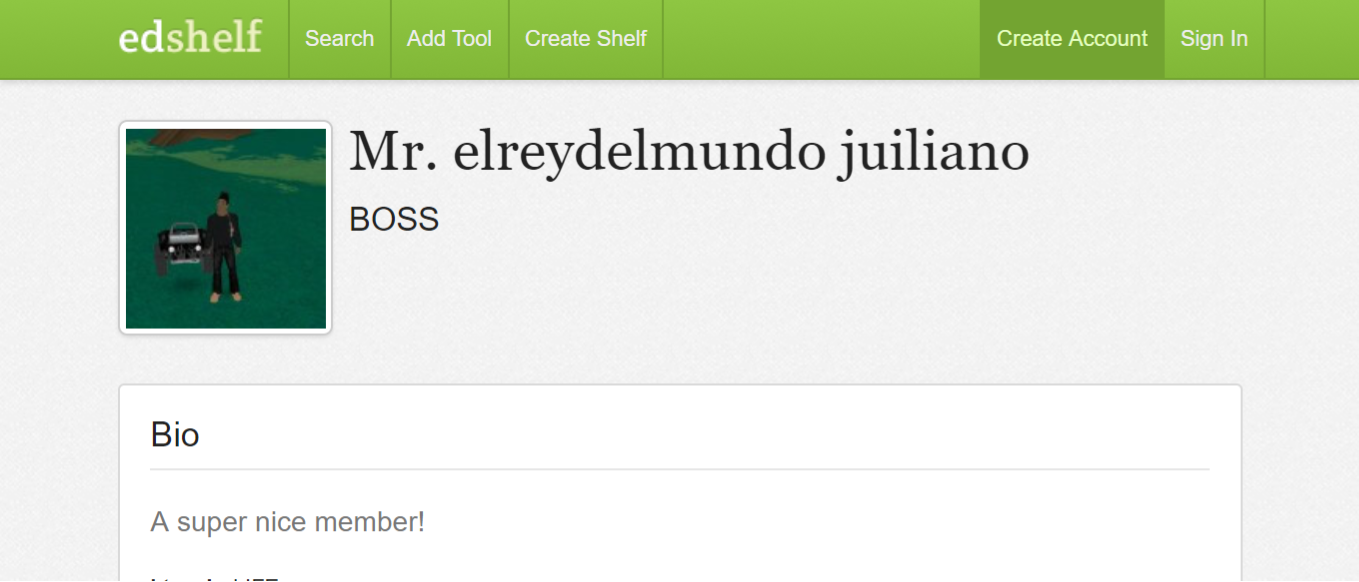Click the Bio section heading
This screenshot has height=582, width=1359.
pyautogui.click(x=175, y=435)
